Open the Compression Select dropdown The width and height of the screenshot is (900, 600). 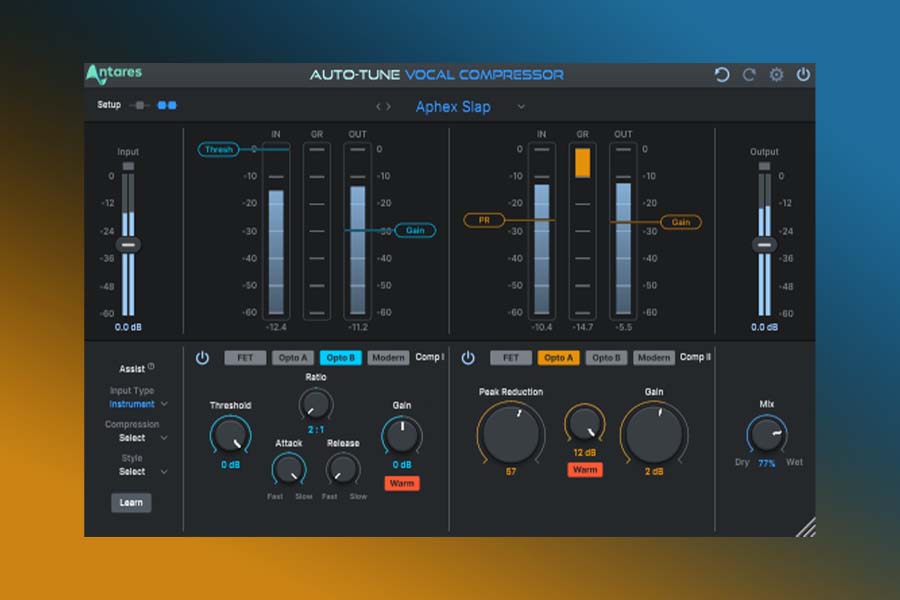(x=143, y=438)
